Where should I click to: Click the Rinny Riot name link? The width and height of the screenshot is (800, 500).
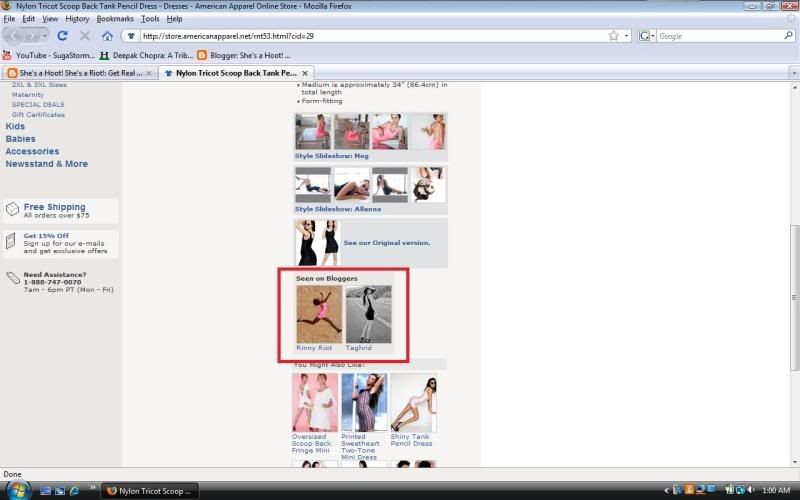point(314,348)
